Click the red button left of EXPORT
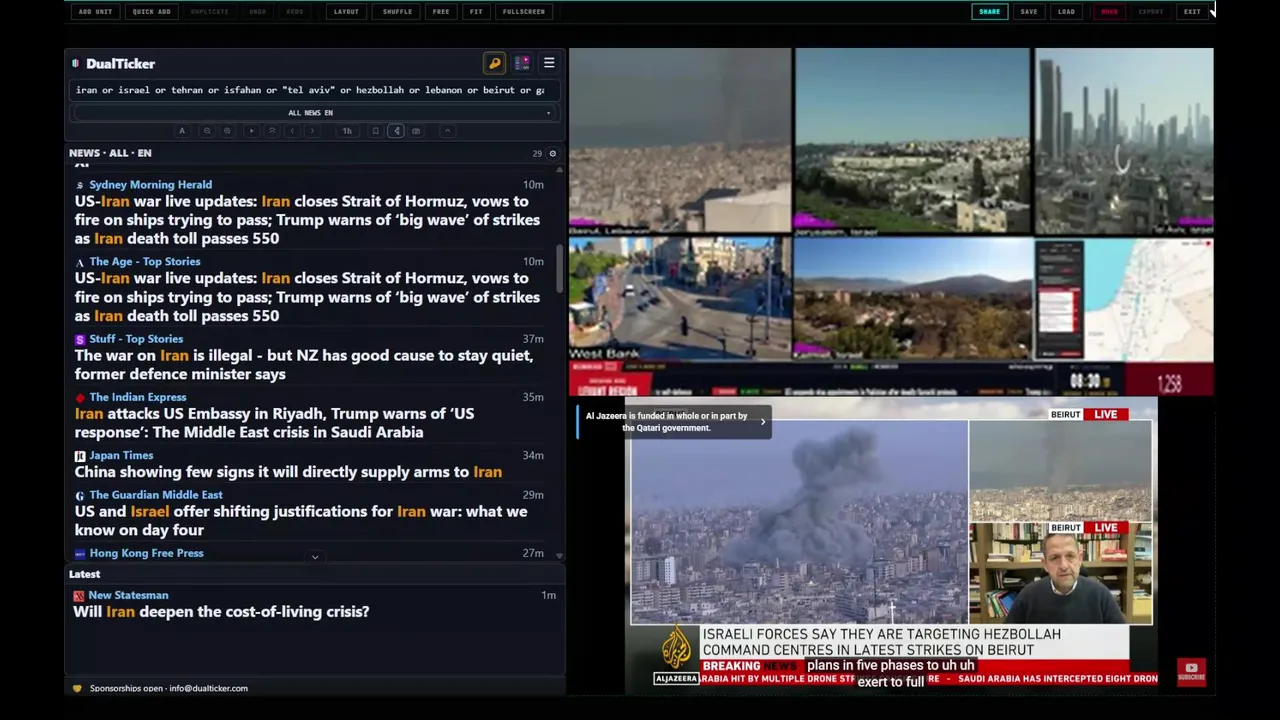Screen dimensions: 1280x720 click(x=1109, y=12)
